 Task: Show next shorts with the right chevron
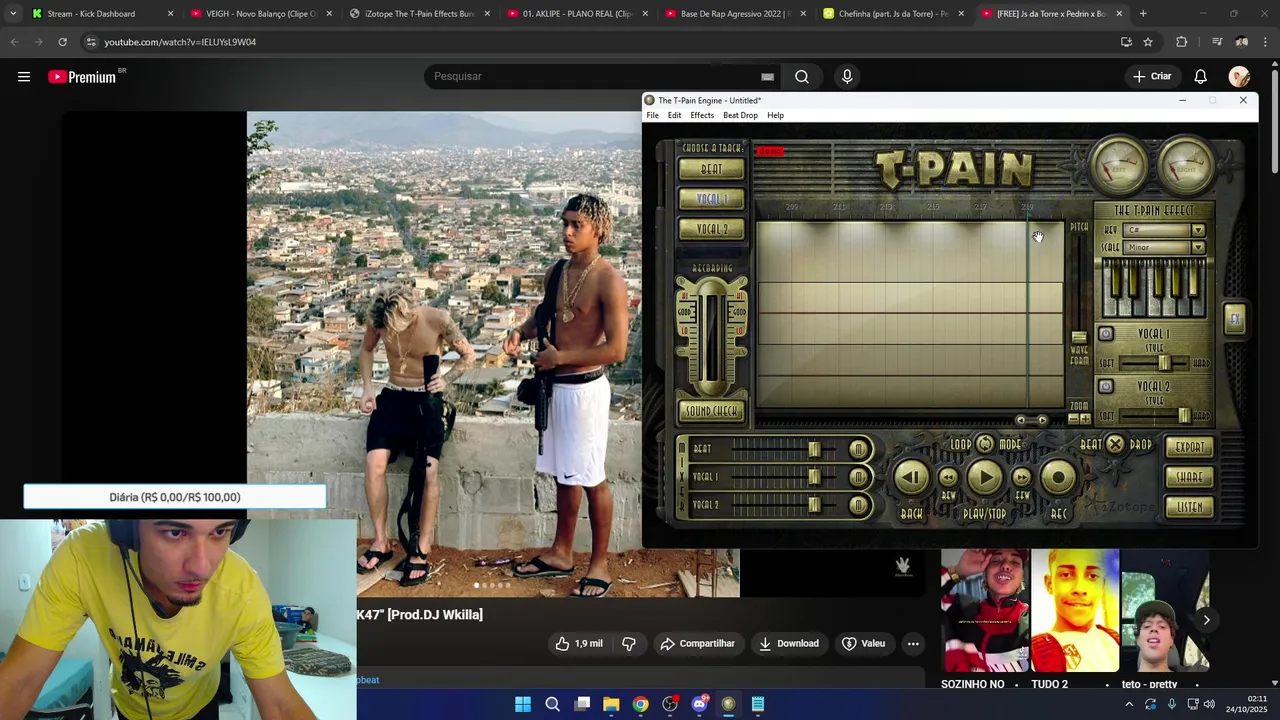pyautogui.click(x=1206, y=620)
